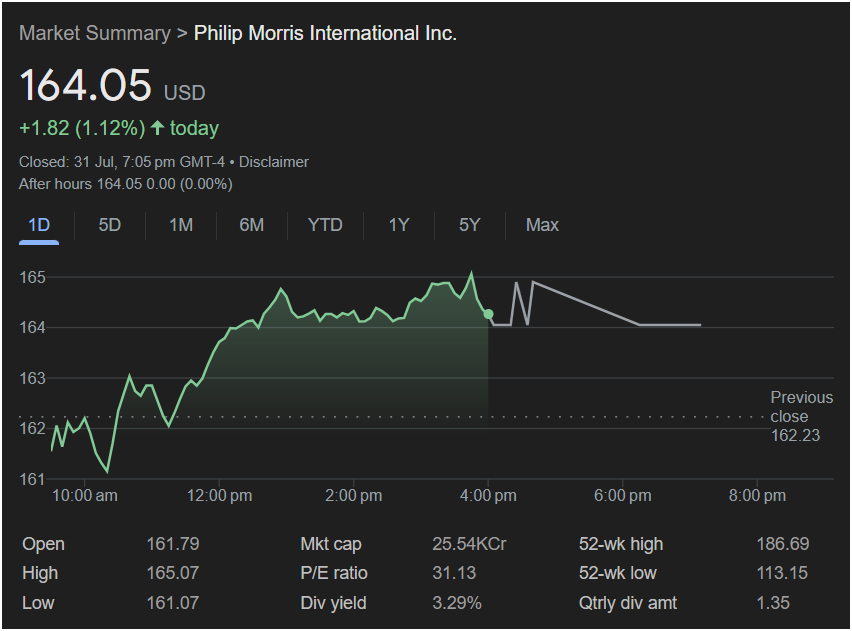Click the green closing-price dot on the chart
This screenshot has width=852, height=631.
488,314
